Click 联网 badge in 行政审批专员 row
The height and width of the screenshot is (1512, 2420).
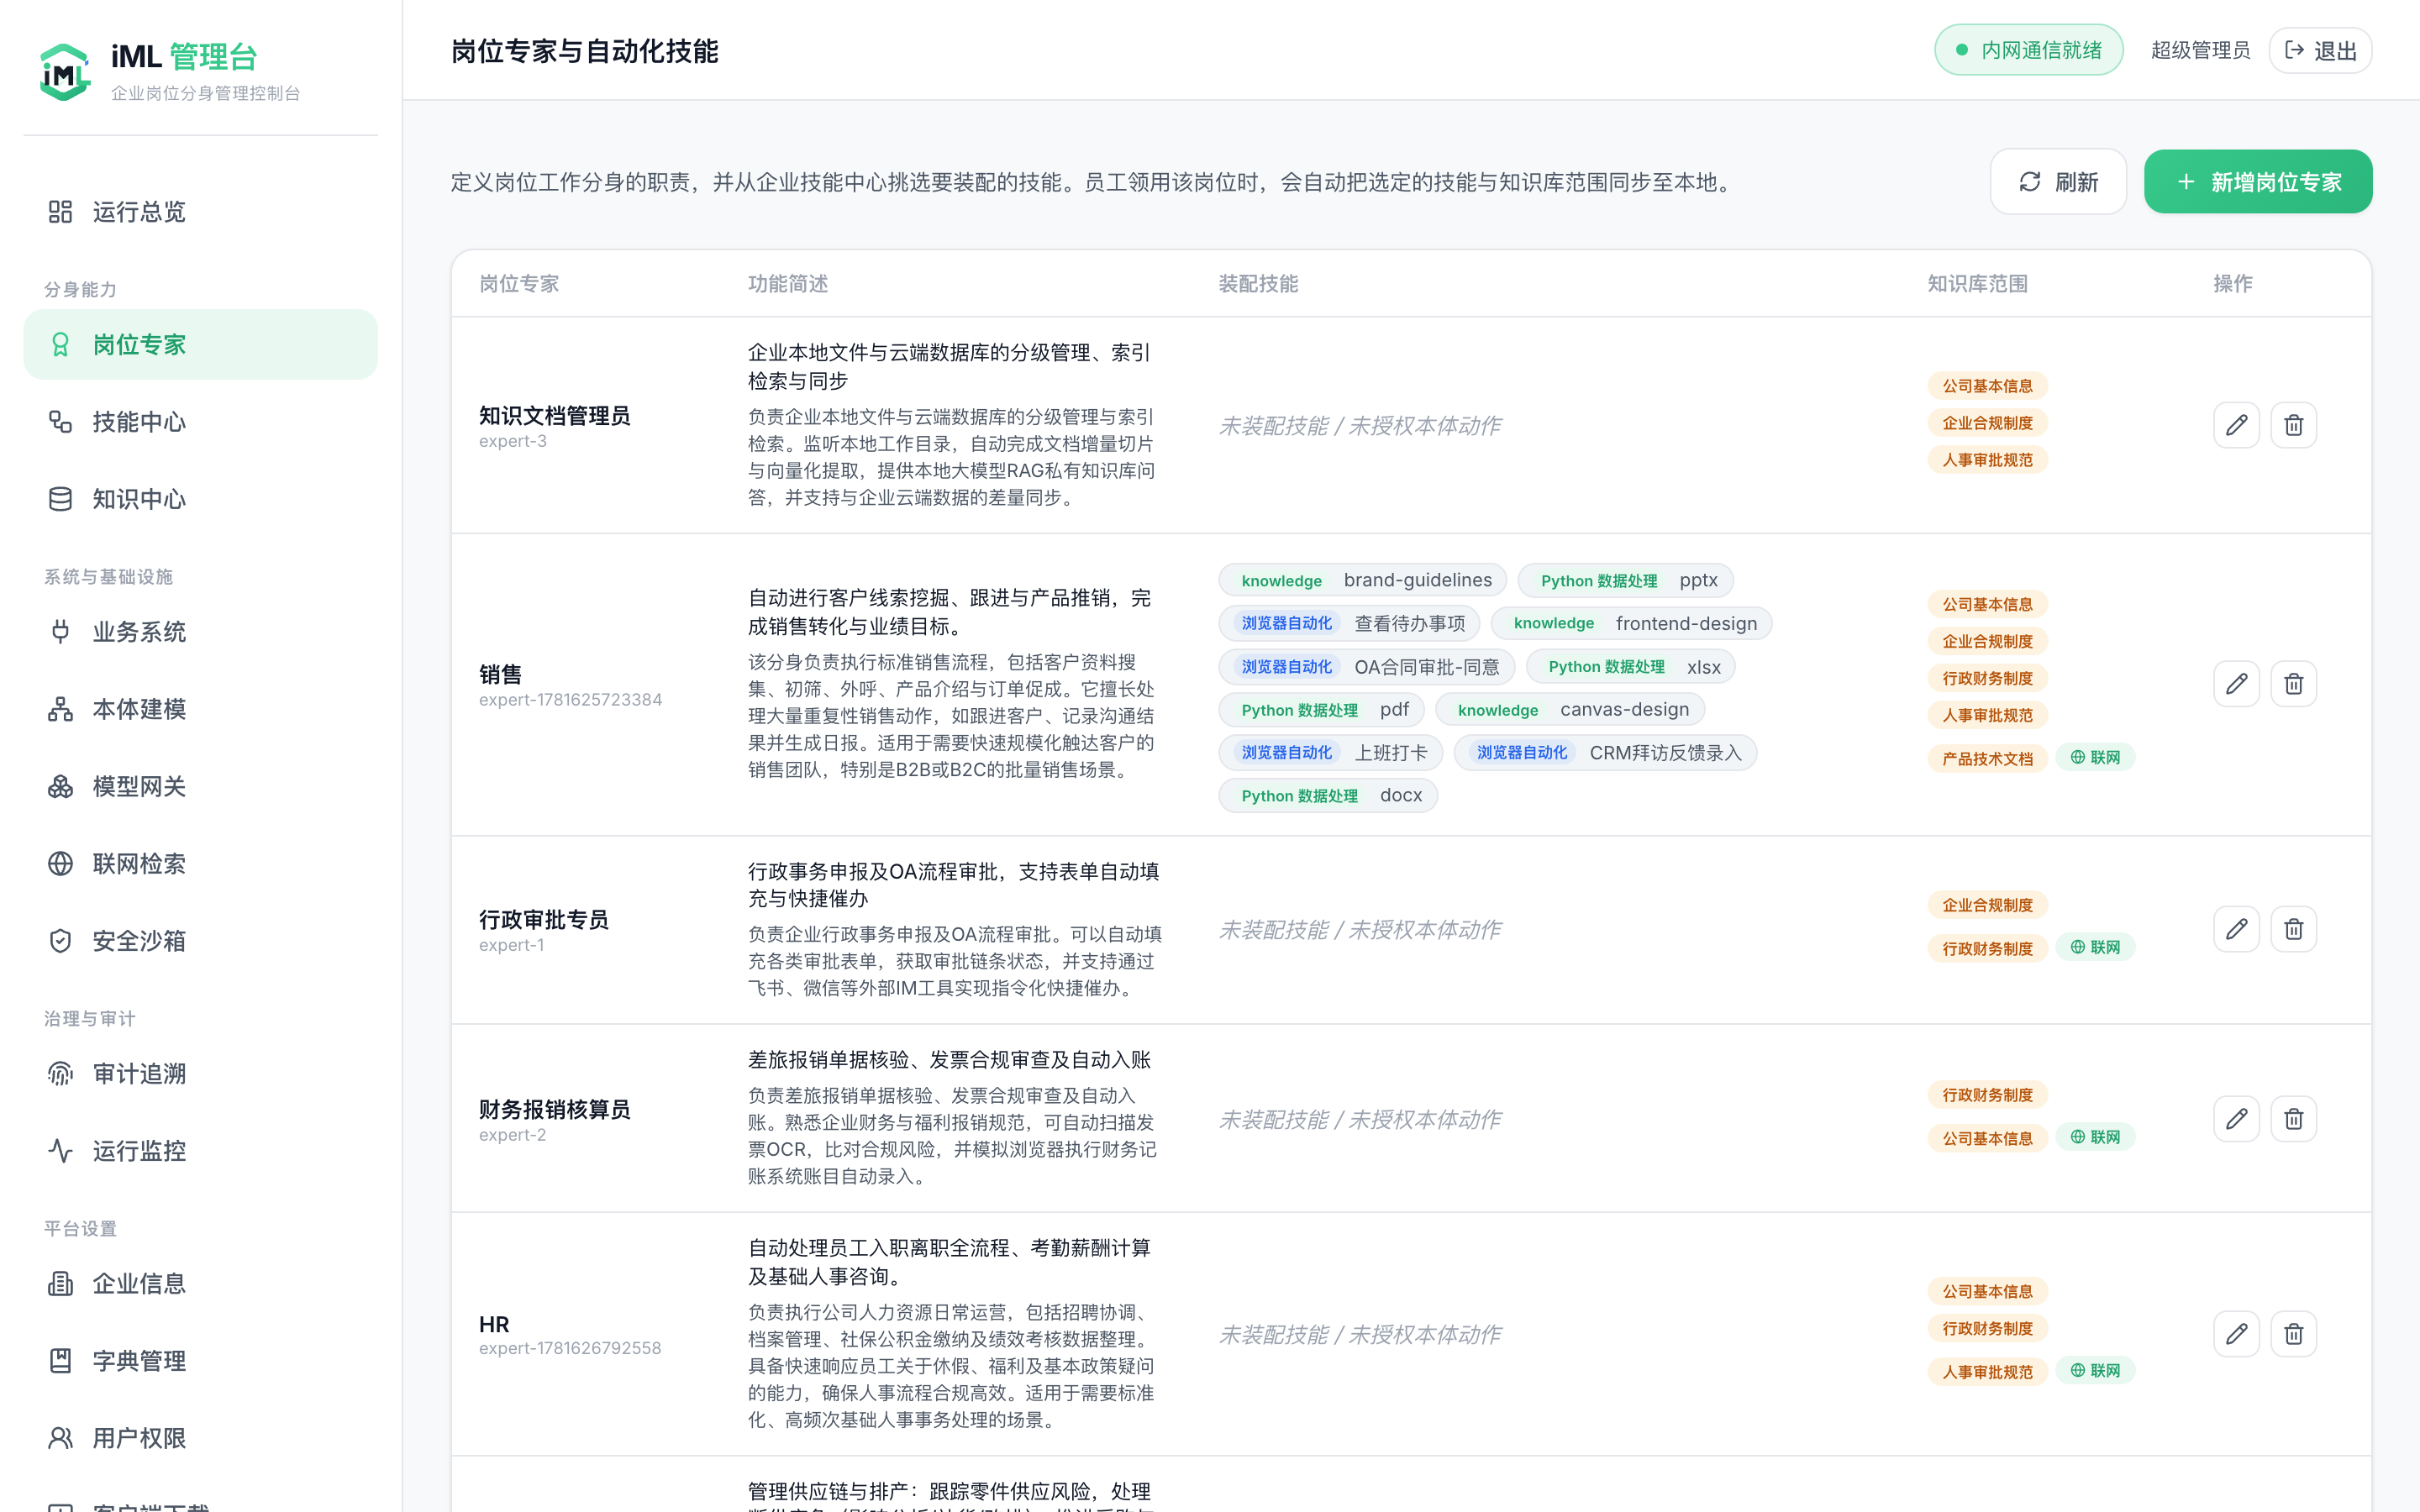[2095, 948]
